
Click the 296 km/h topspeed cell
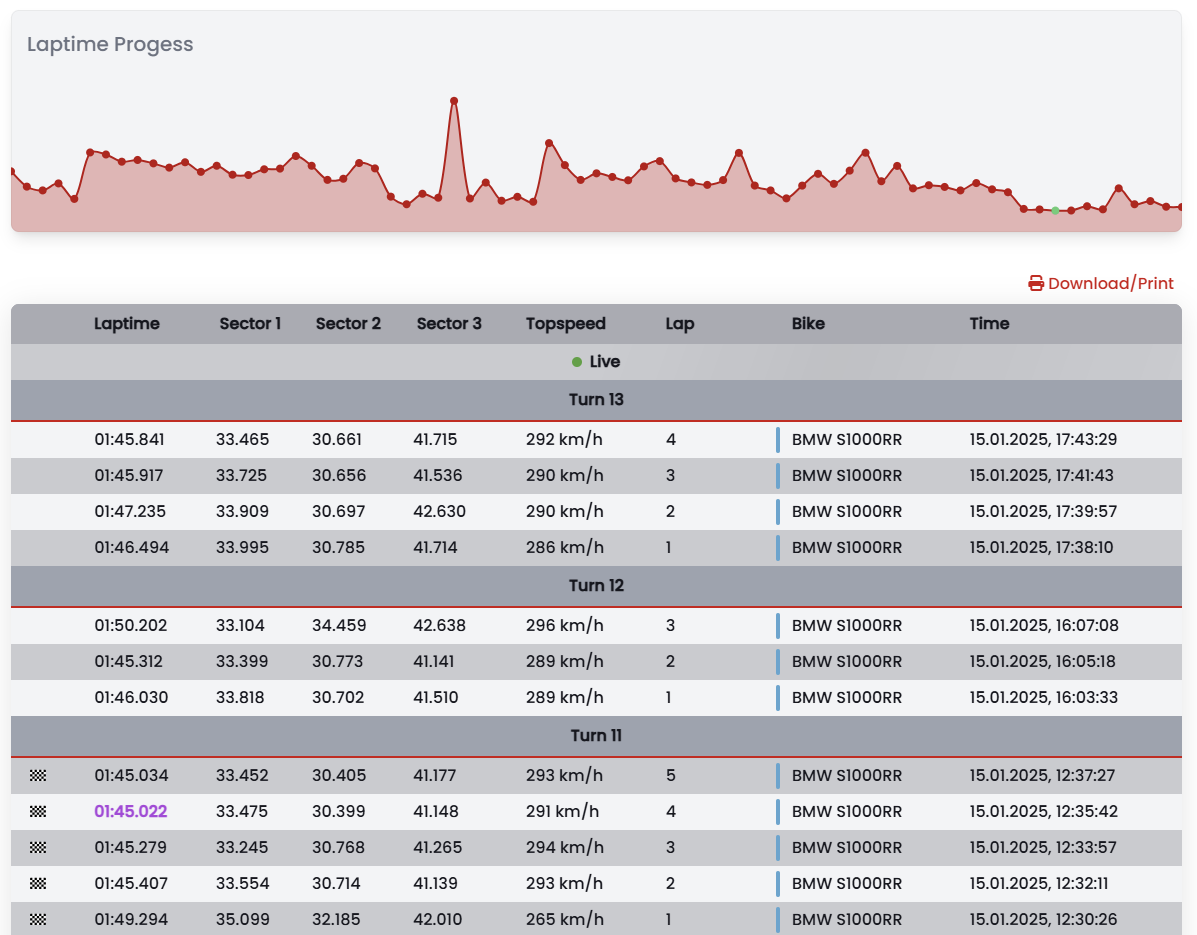click(x=564, y=626)
